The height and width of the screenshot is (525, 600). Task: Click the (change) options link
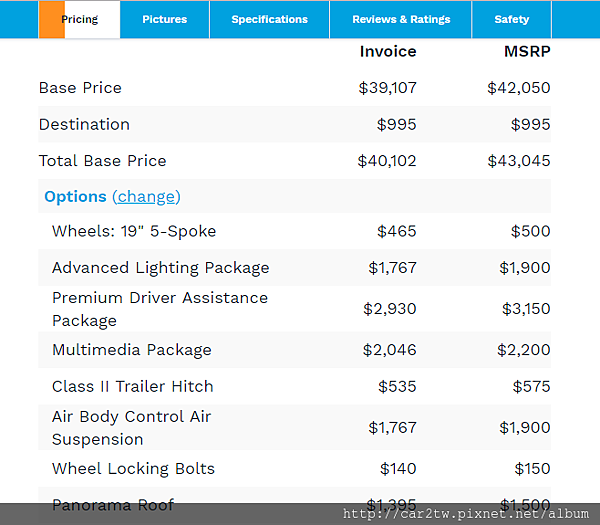click(x=146, y=196)
